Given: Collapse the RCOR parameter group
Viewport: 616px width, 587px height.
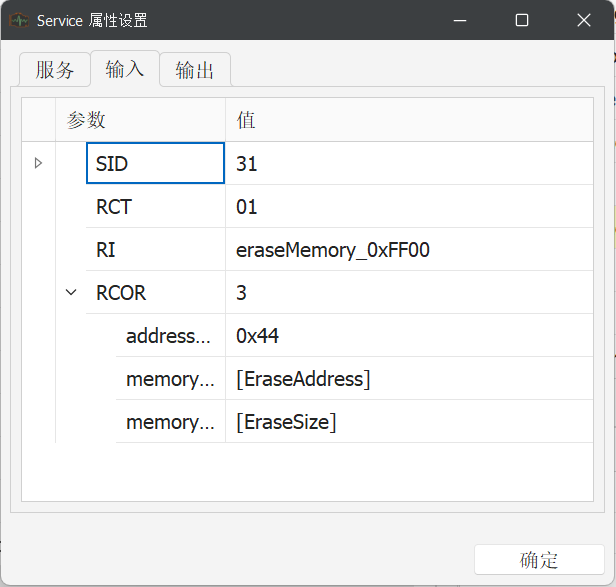Looking at the screenshot, I should 71,292.
